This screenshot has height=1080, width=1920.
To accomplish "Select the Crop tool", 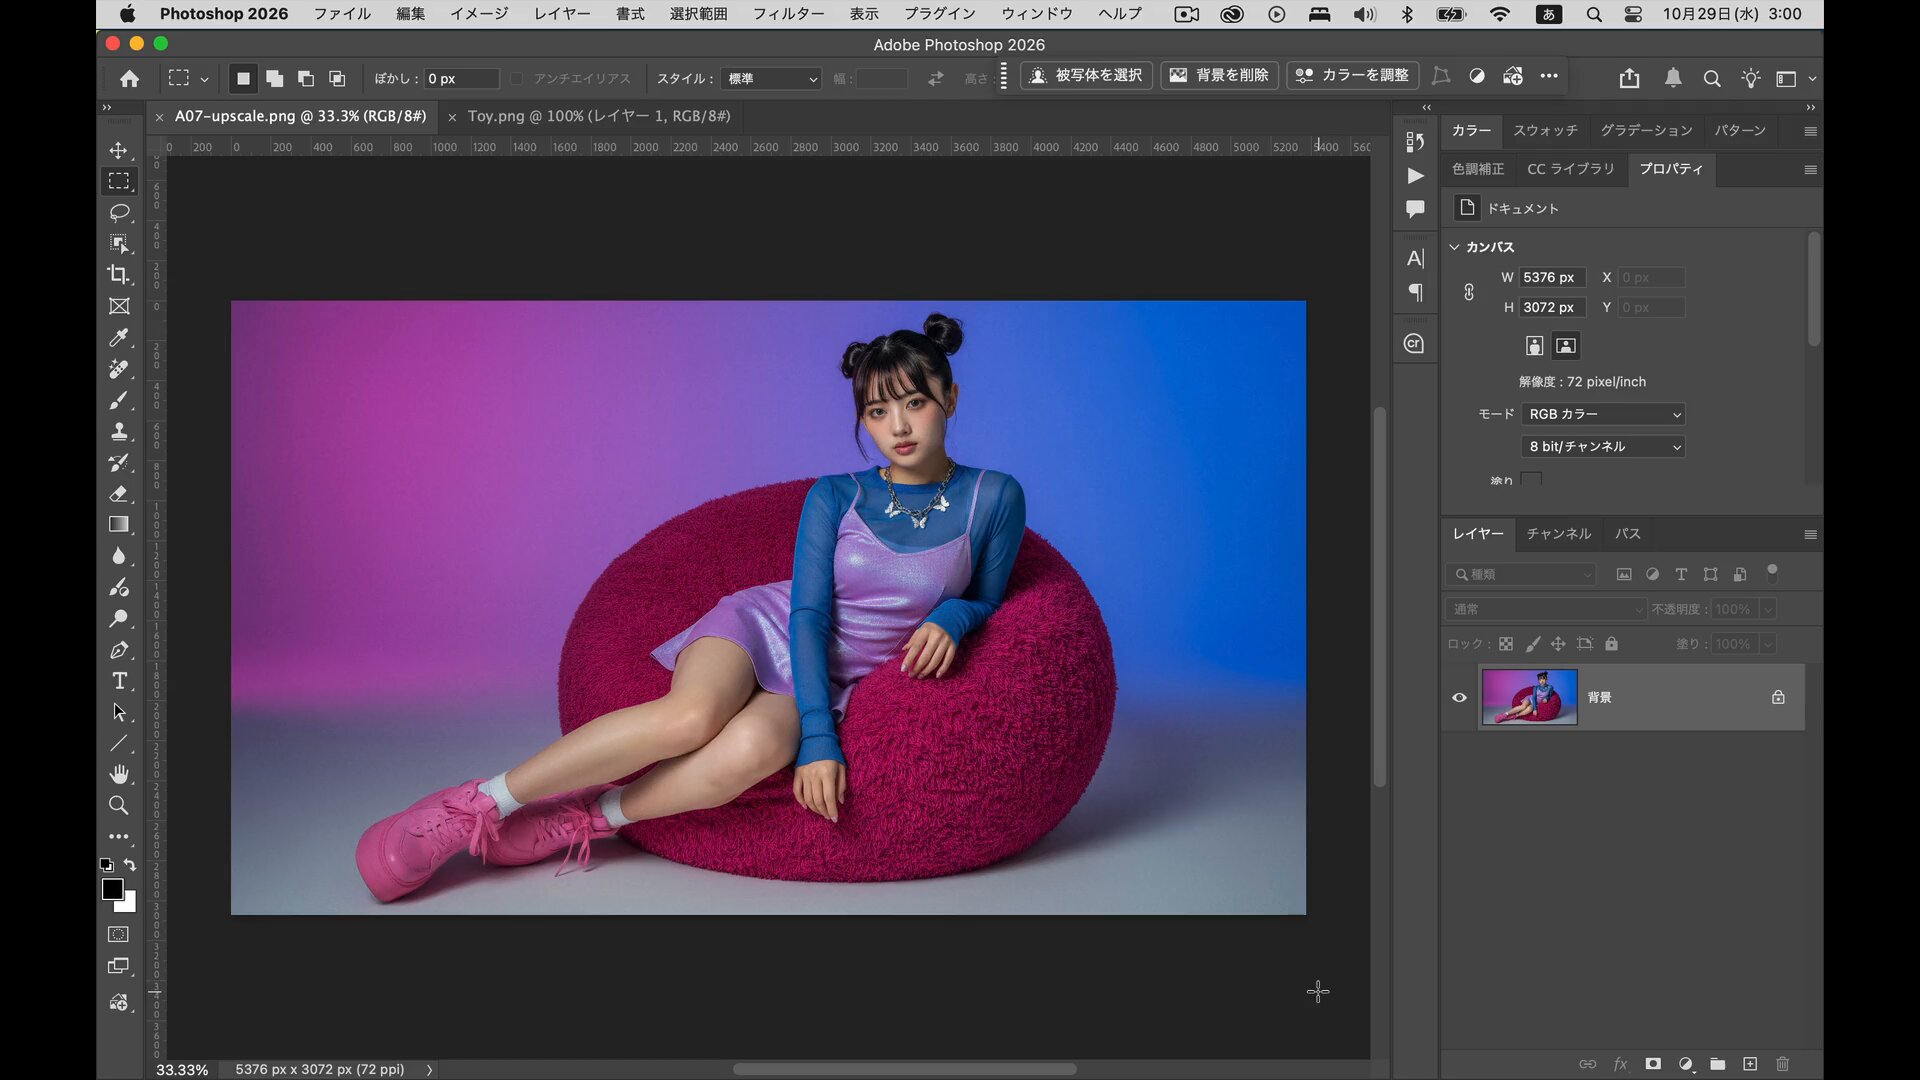I will (x=119, y=274).
